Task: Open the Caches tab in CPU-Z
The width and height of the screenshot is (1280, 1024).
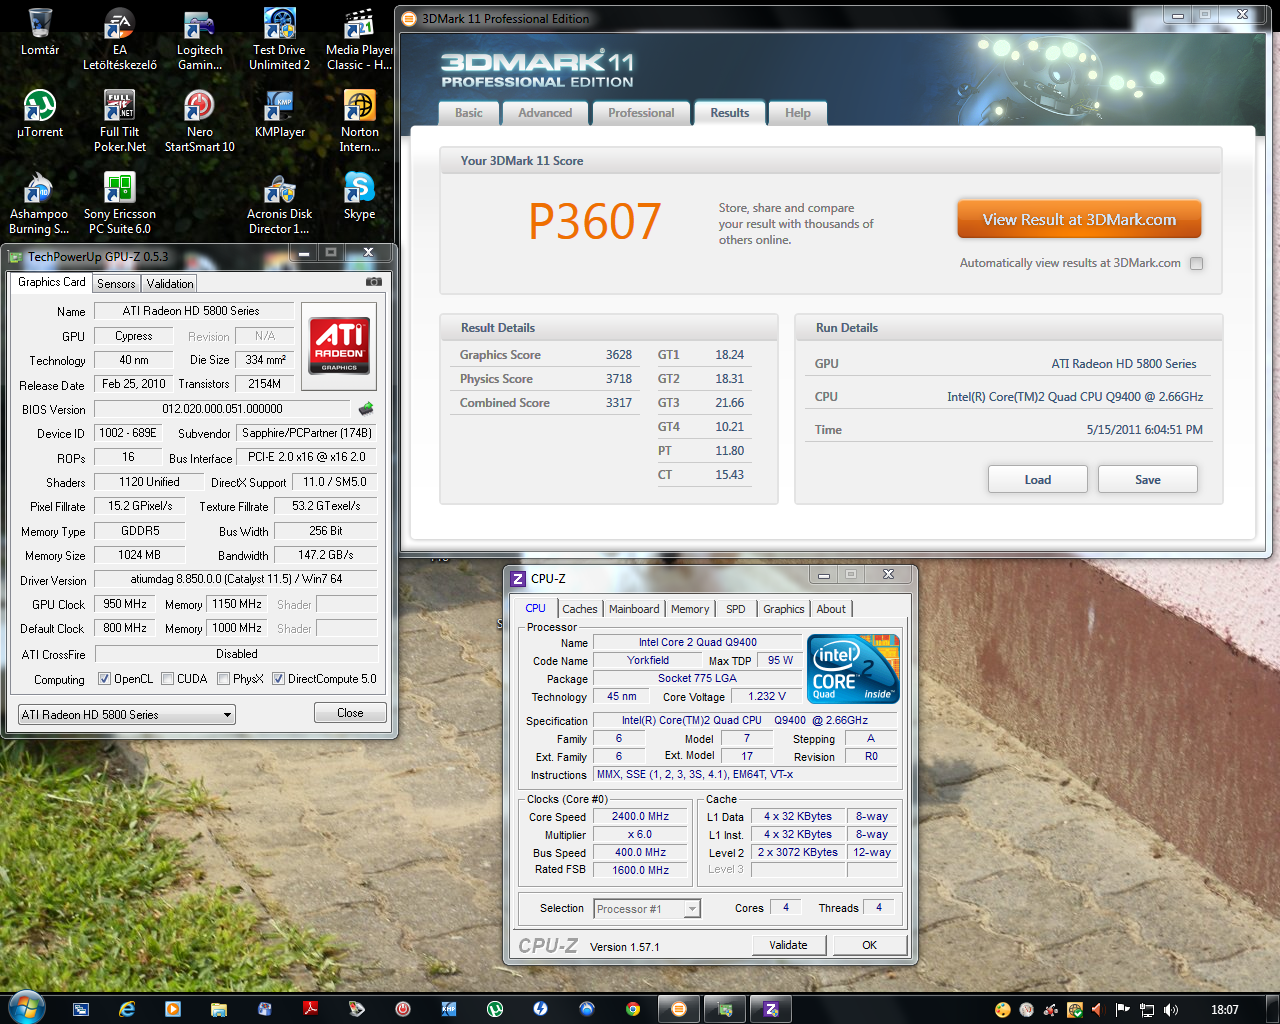Action: [580, 609]
